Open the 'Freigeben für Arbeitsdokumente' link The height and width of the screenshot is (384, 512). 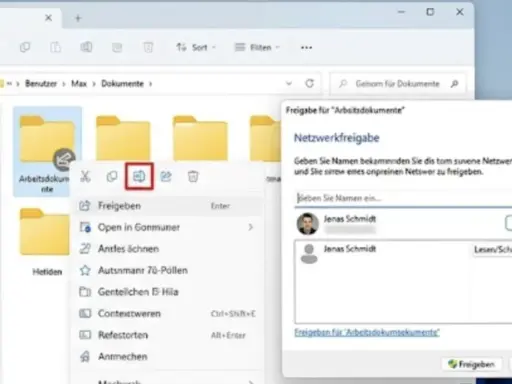pyautogui.click(x=367, y=332)
